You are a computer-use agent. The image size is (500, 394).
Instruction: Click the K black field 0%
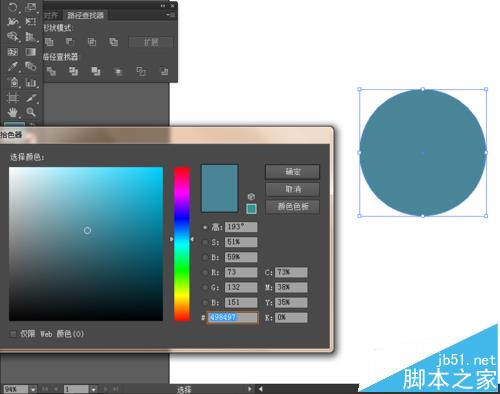coord(291,317)
